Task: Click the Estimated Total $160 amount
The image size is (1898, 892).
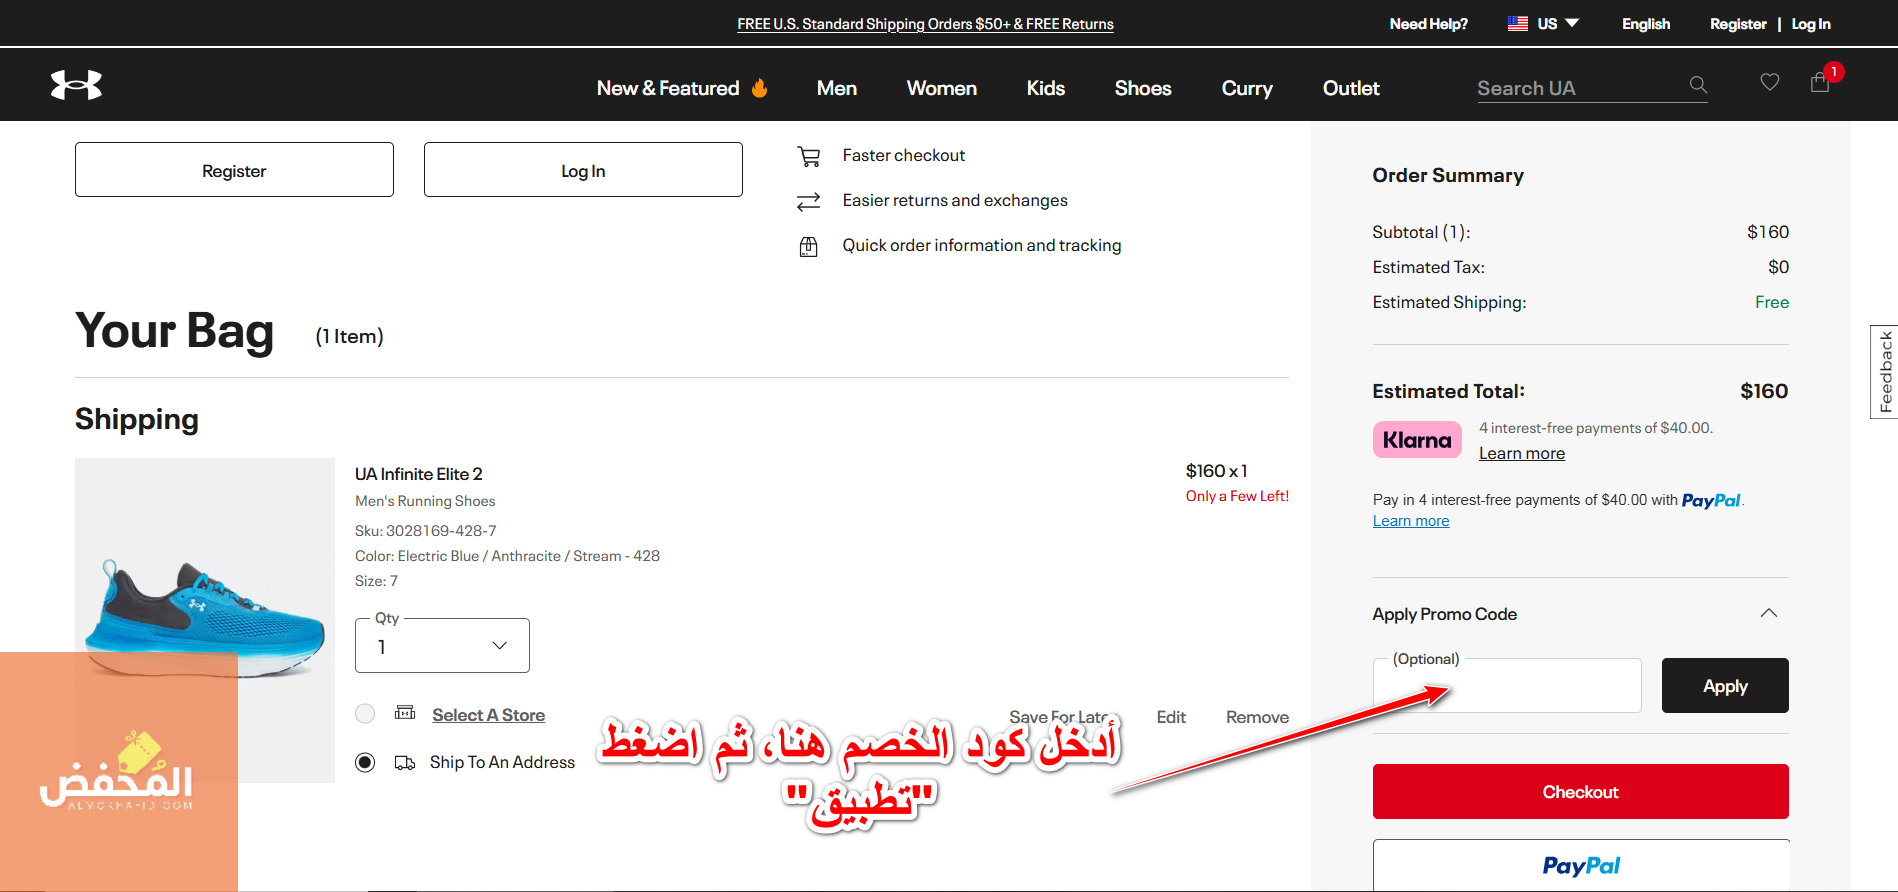Action: pyautogui.click(x=1764, y=391)
